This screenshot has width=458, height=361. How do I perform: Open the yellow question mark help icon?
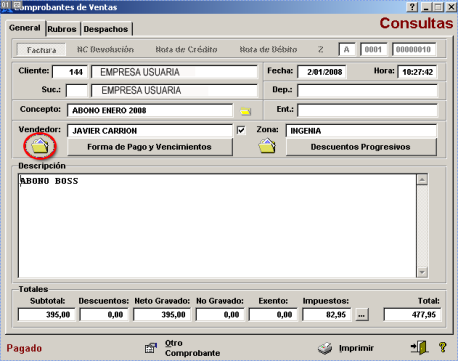point(443,348)
